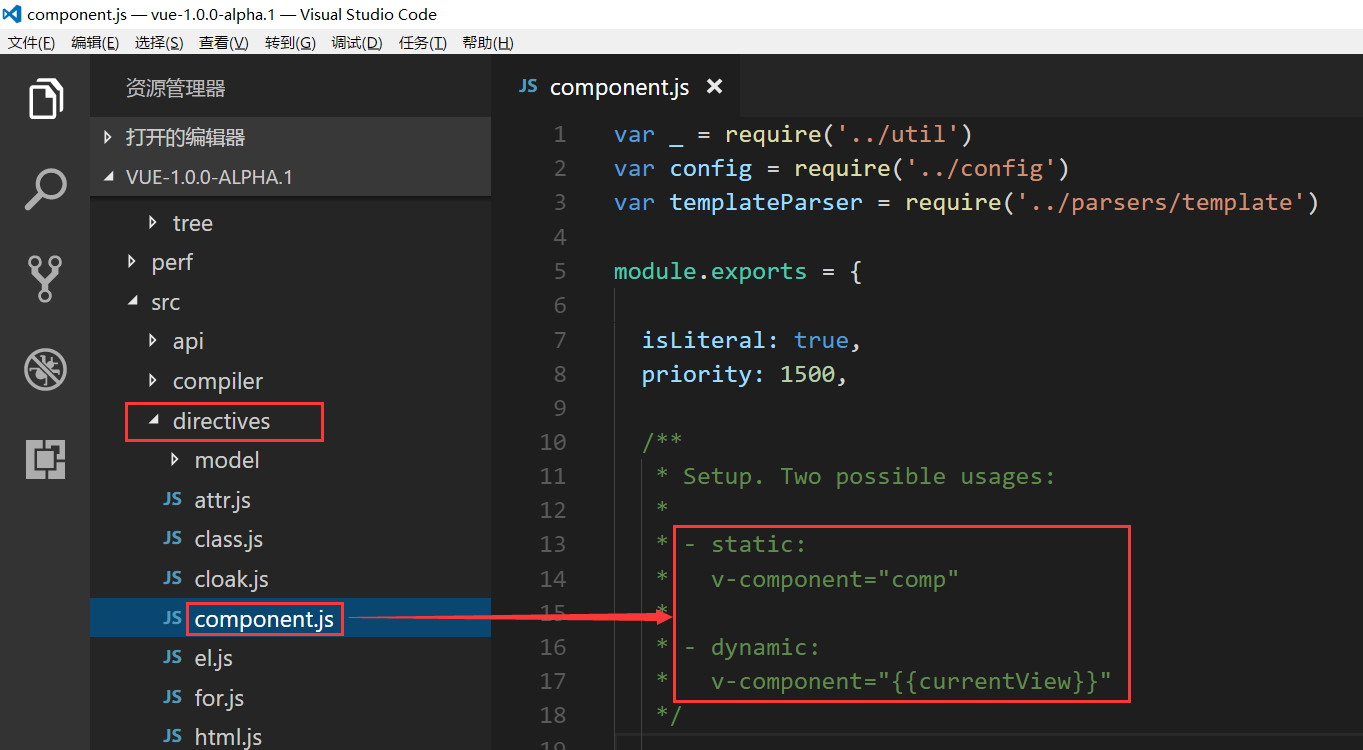Screen dimensions: 1363x750
Task: Open cloak.js from the file tree
Action: tap(290, 578)
